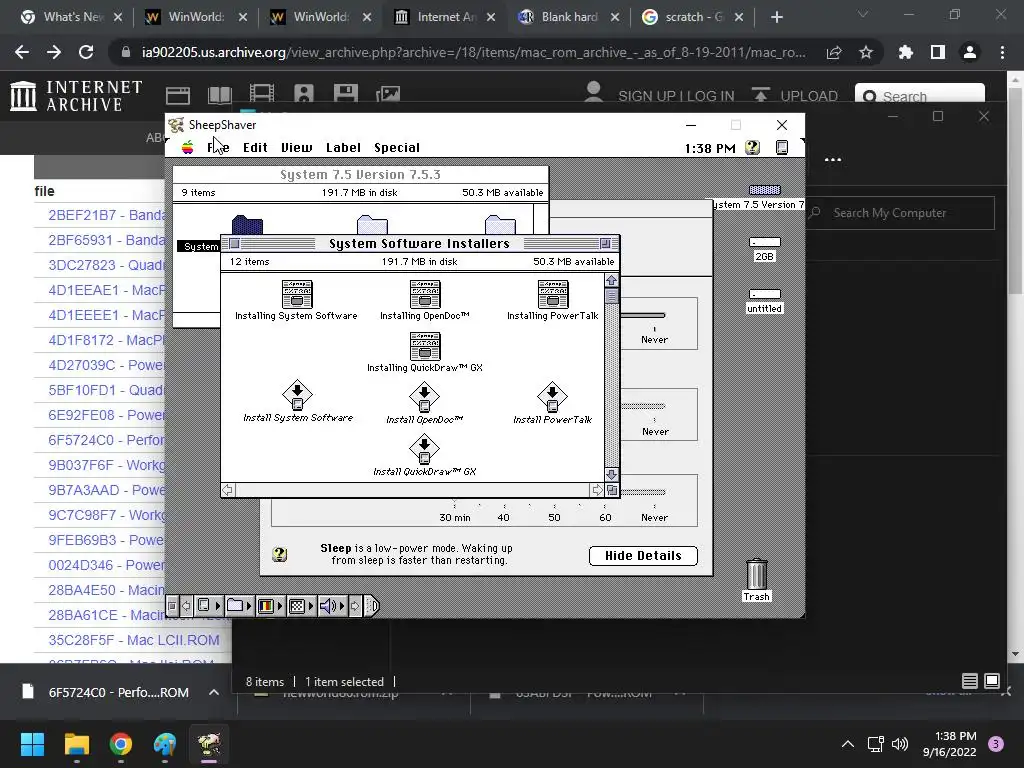This screenshot has width=1024, height=768.
Task: Click the help icon in Energy Saver window
Action: tap(280, 554)
